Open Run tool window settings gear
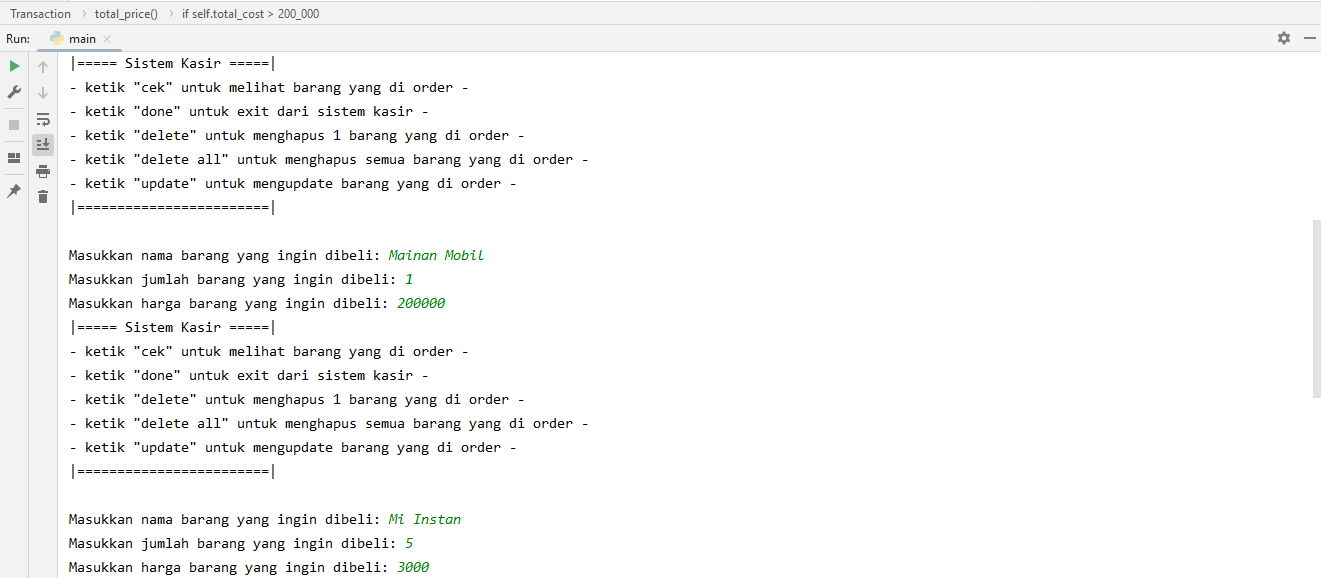 coord(1284,38)
